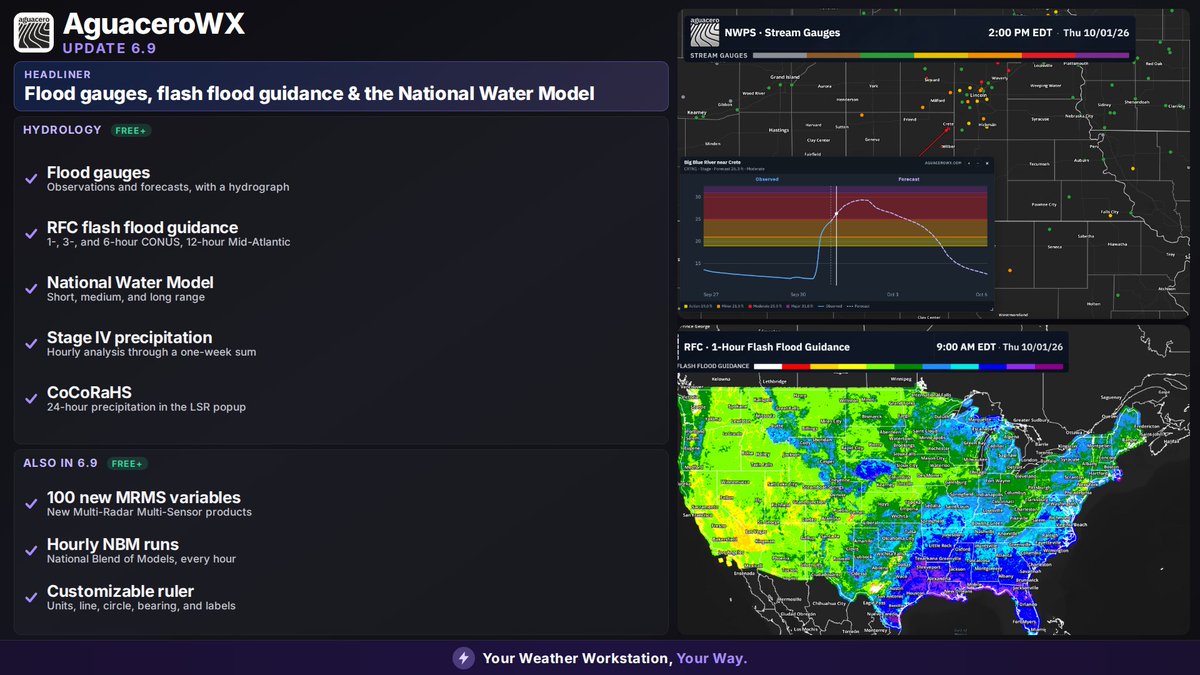This screenshot has width=1200, height=675.
Task: Click the Major stage swatch in hydrograph legend
Action: (788, 306)
